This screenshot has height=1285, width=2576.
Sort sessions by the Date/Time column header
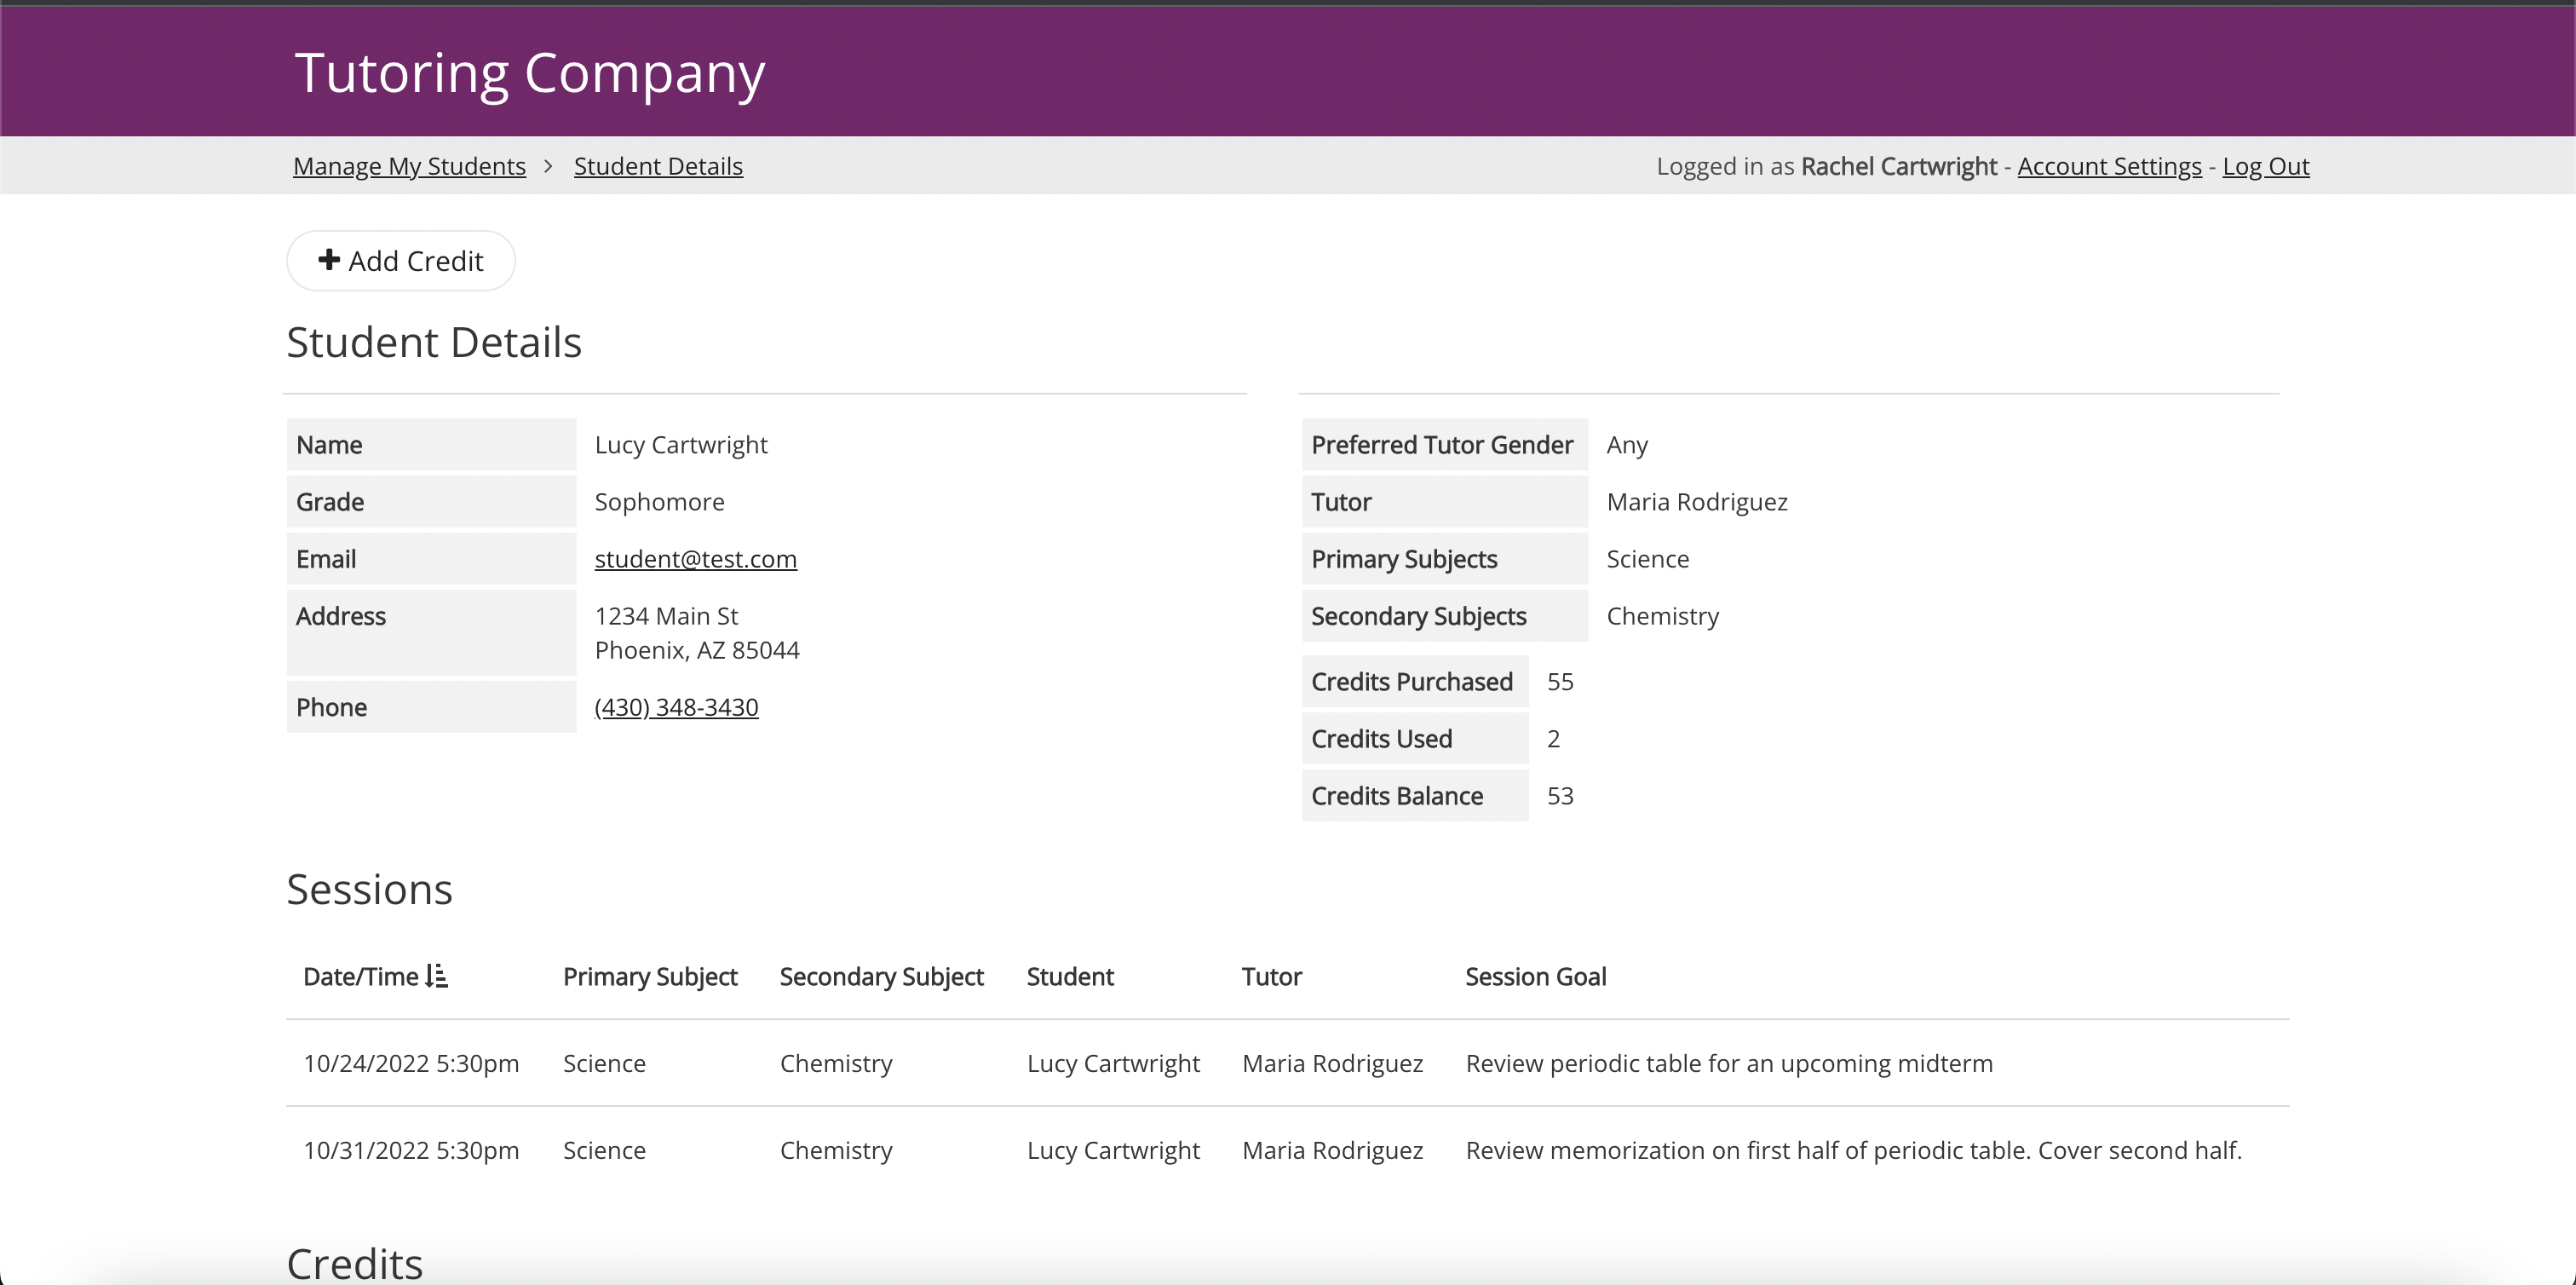coord(360,976)
